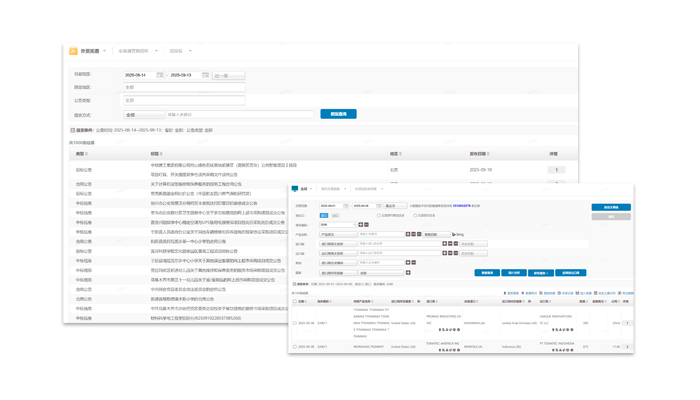Viewport: 700px width, 400px height.
Task: Select the blue import toggle option
Action: coord(324,215)
